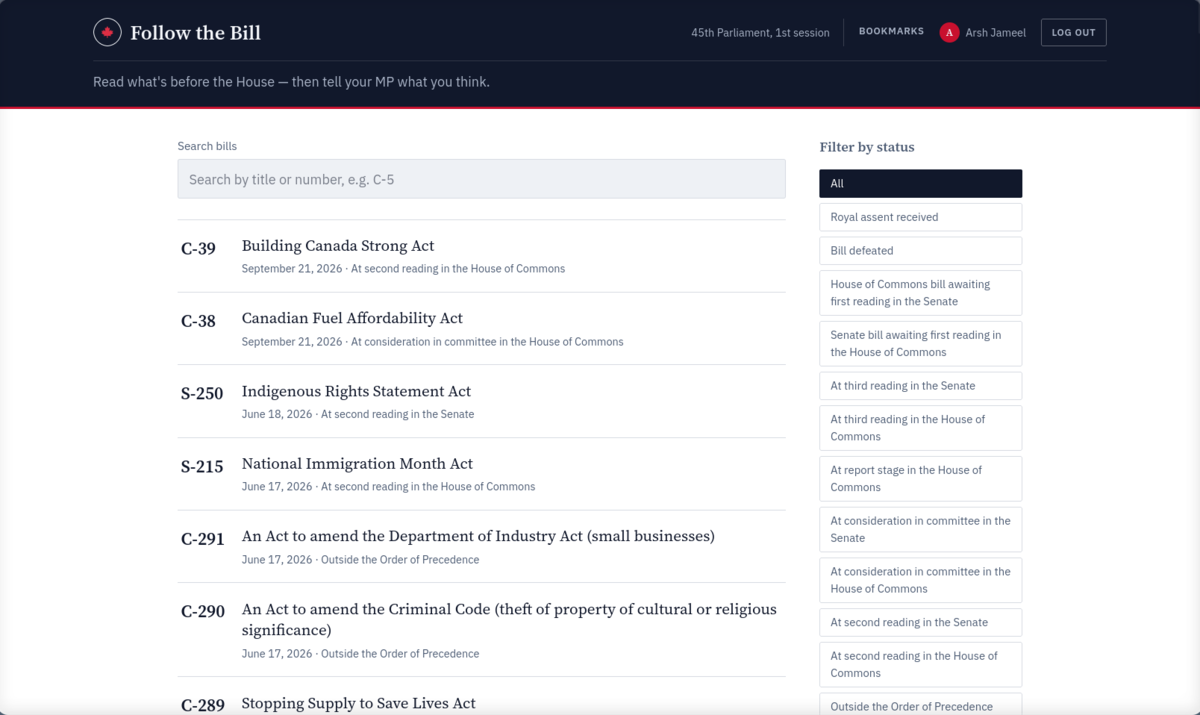Viewport: 1200px width, 715px height.
Task: Open the Indigenous Rights Statement Act
Action: (481, 401)
